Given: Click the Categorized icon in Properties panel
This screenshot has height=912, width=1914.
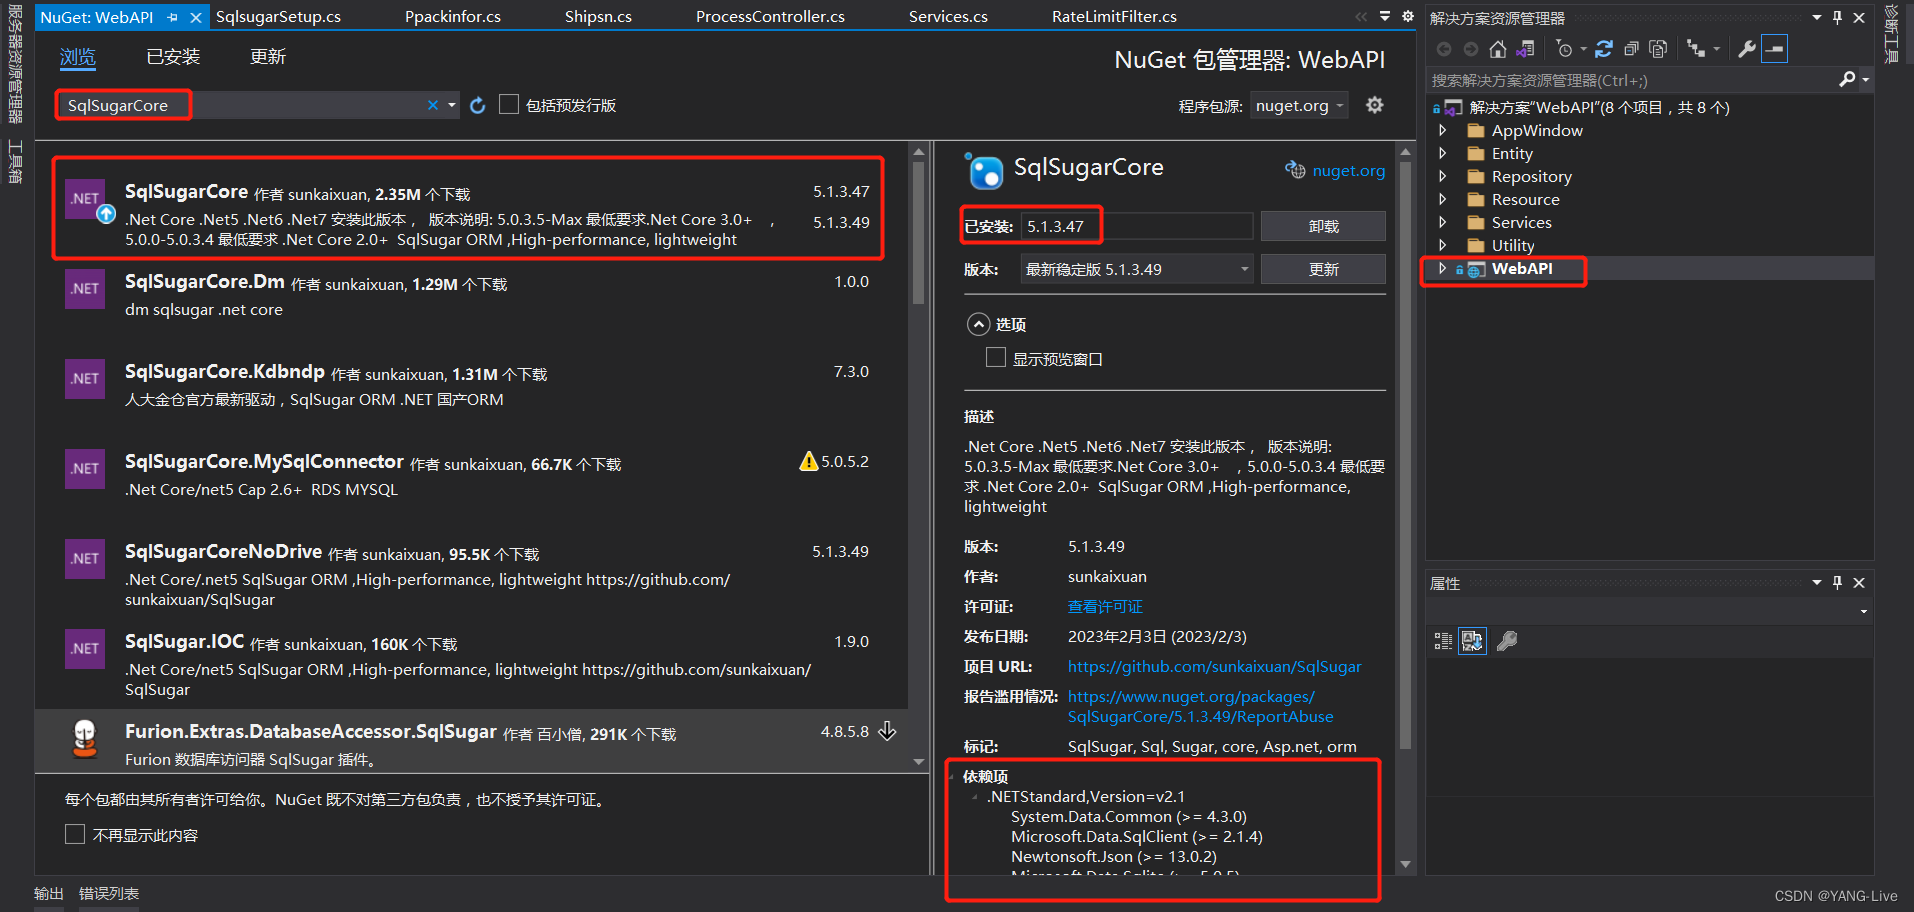Looking at the screenshot, I should [x=1443, y=641].
